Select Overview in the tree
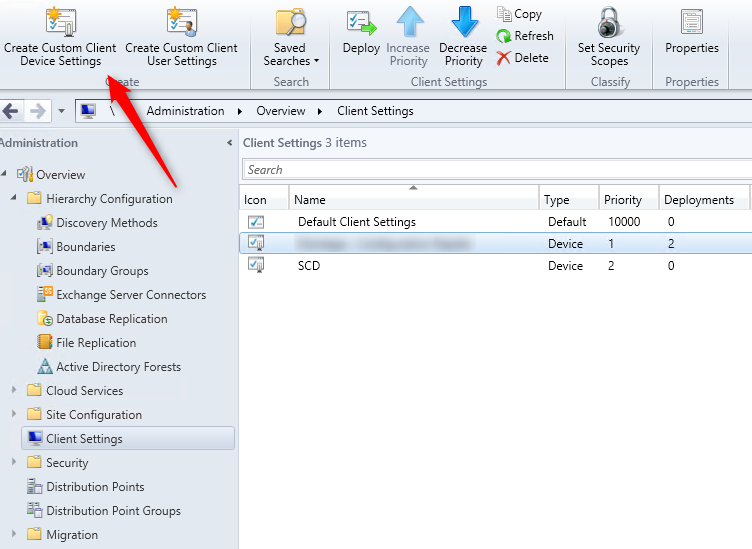752x549 pixels. (x=60, y=175)
